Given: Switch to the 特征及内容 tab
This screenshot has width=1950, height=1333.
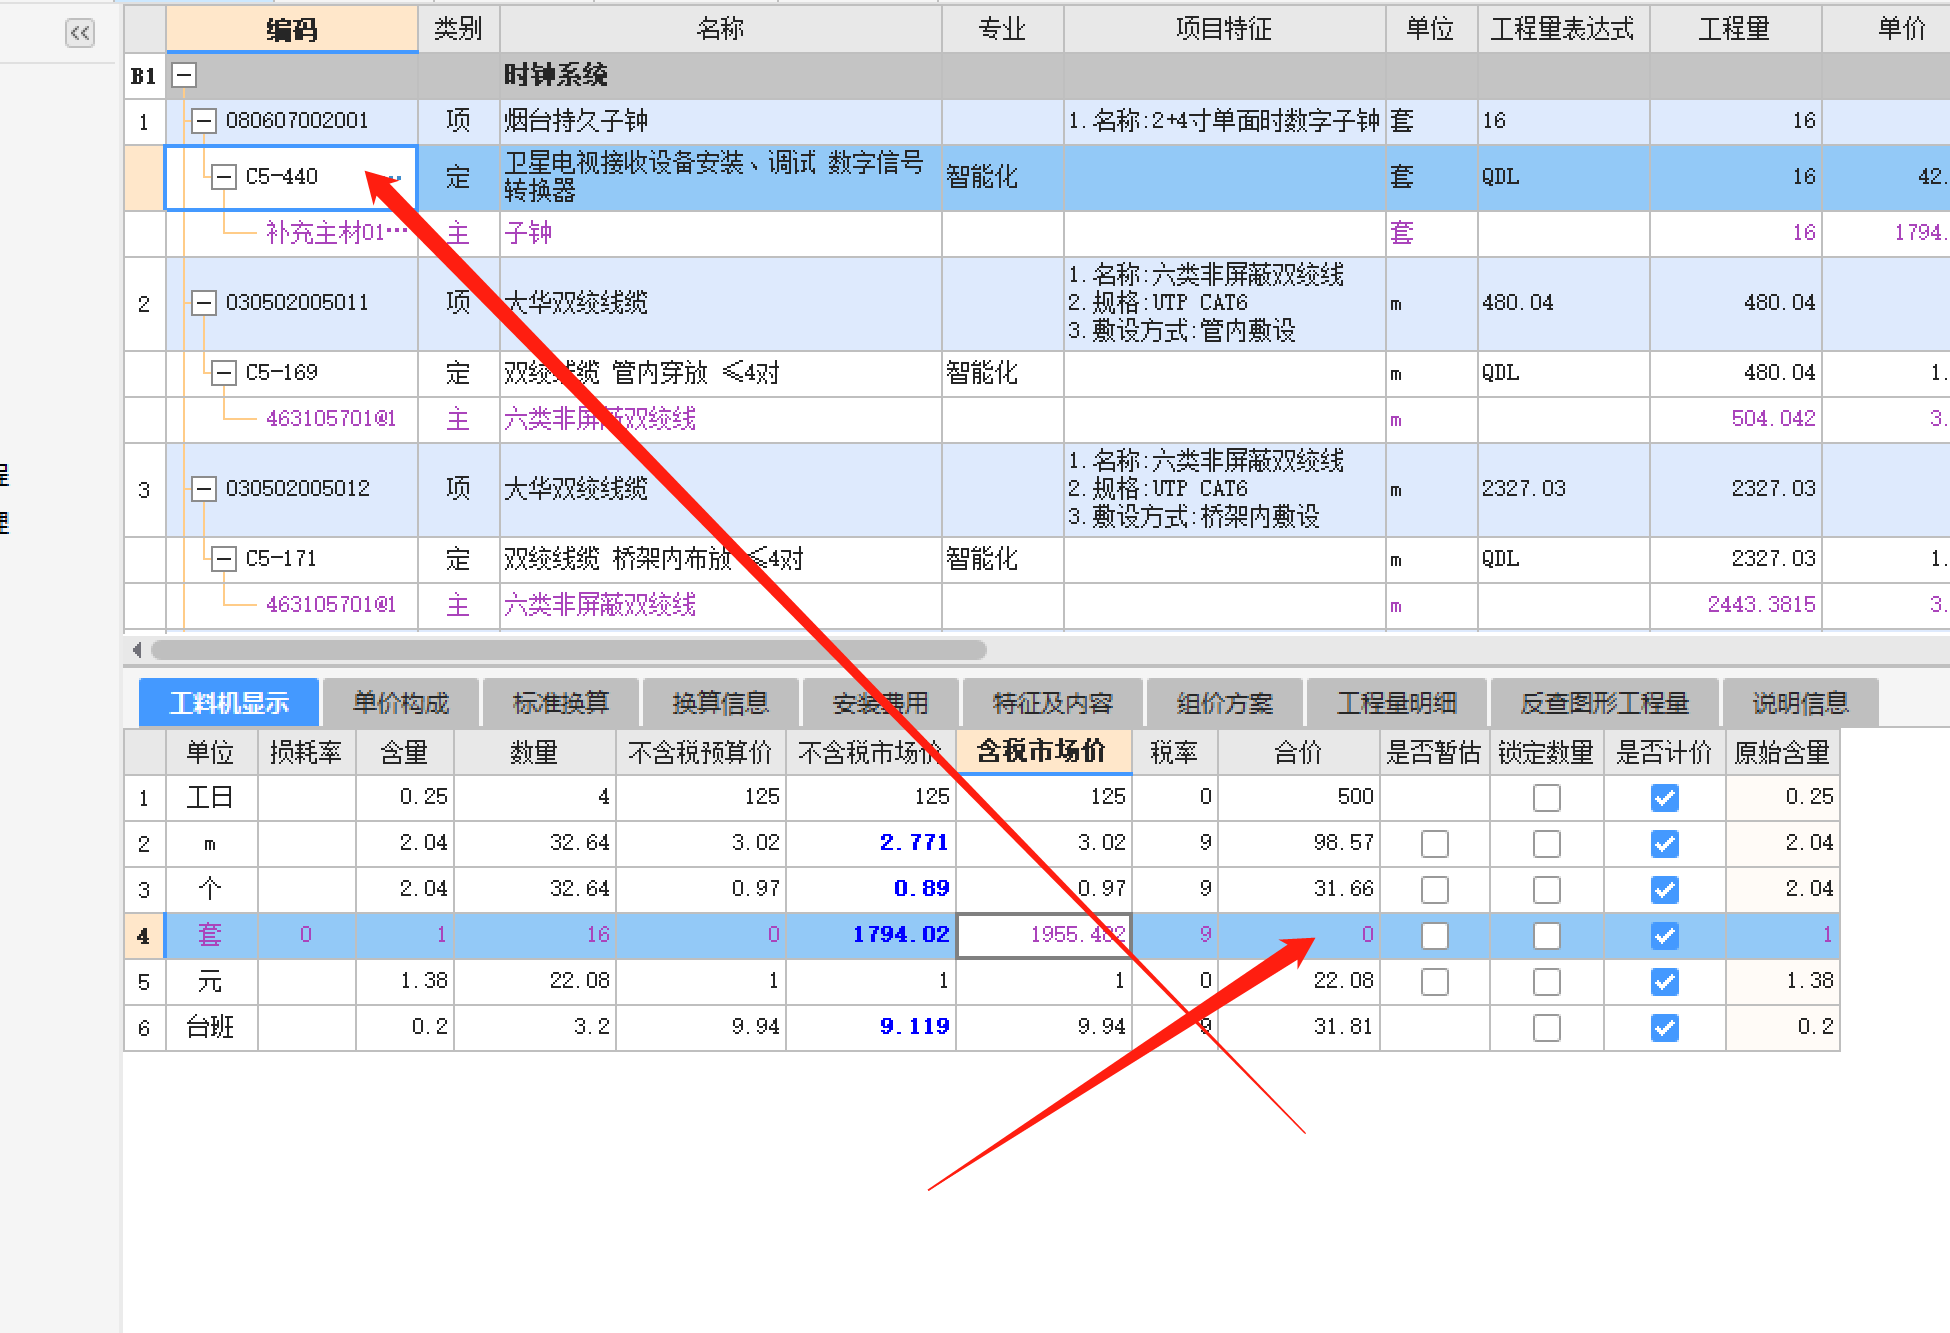Looking at the screenshot, I should coord(1053,703).
